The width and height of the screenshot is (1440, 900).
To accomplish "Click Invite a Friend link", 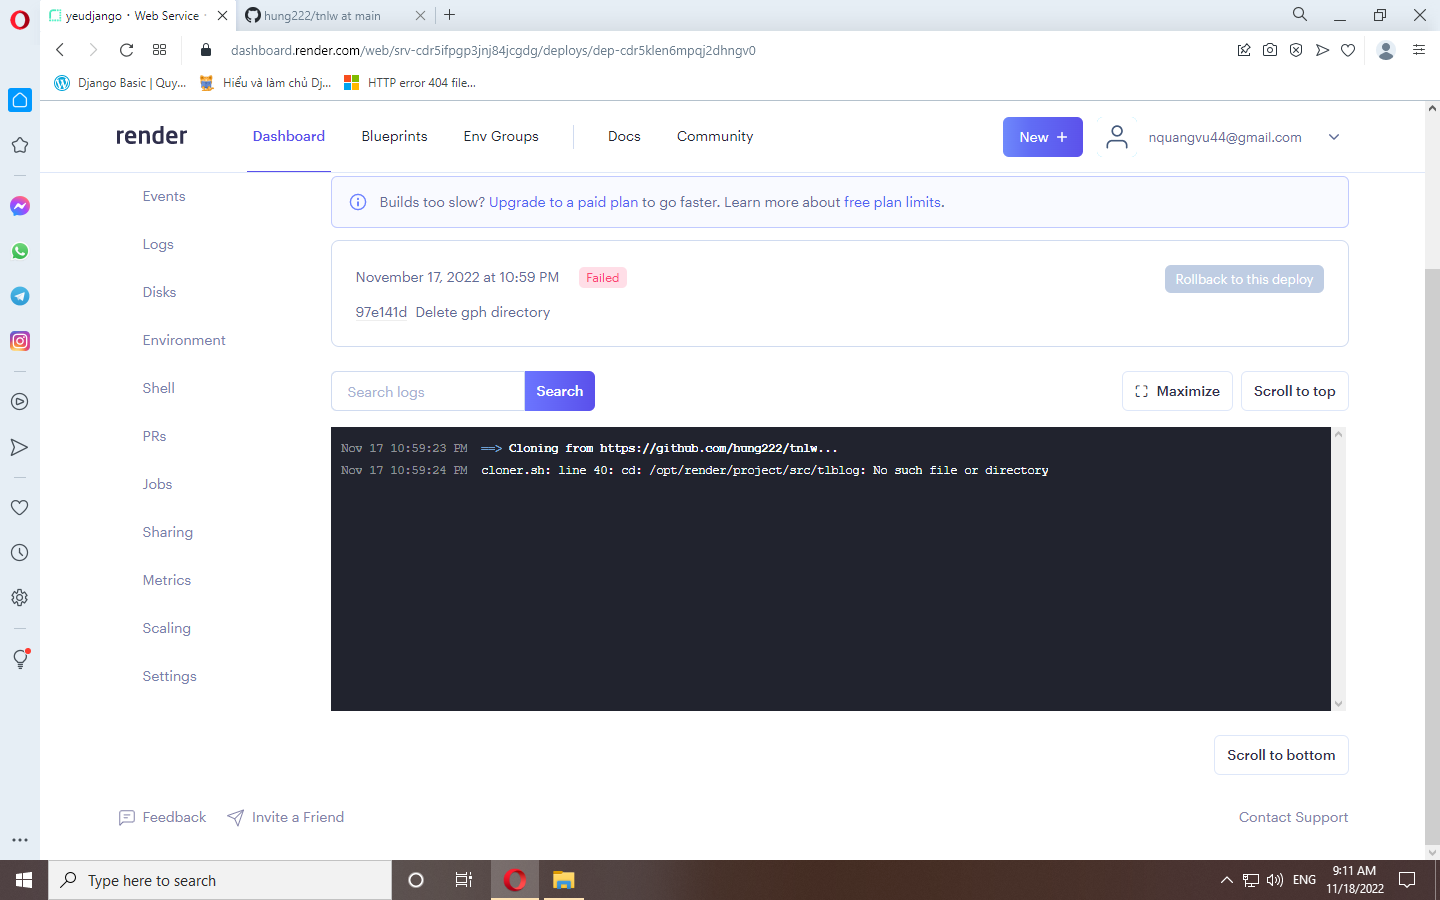I will 286,817.
